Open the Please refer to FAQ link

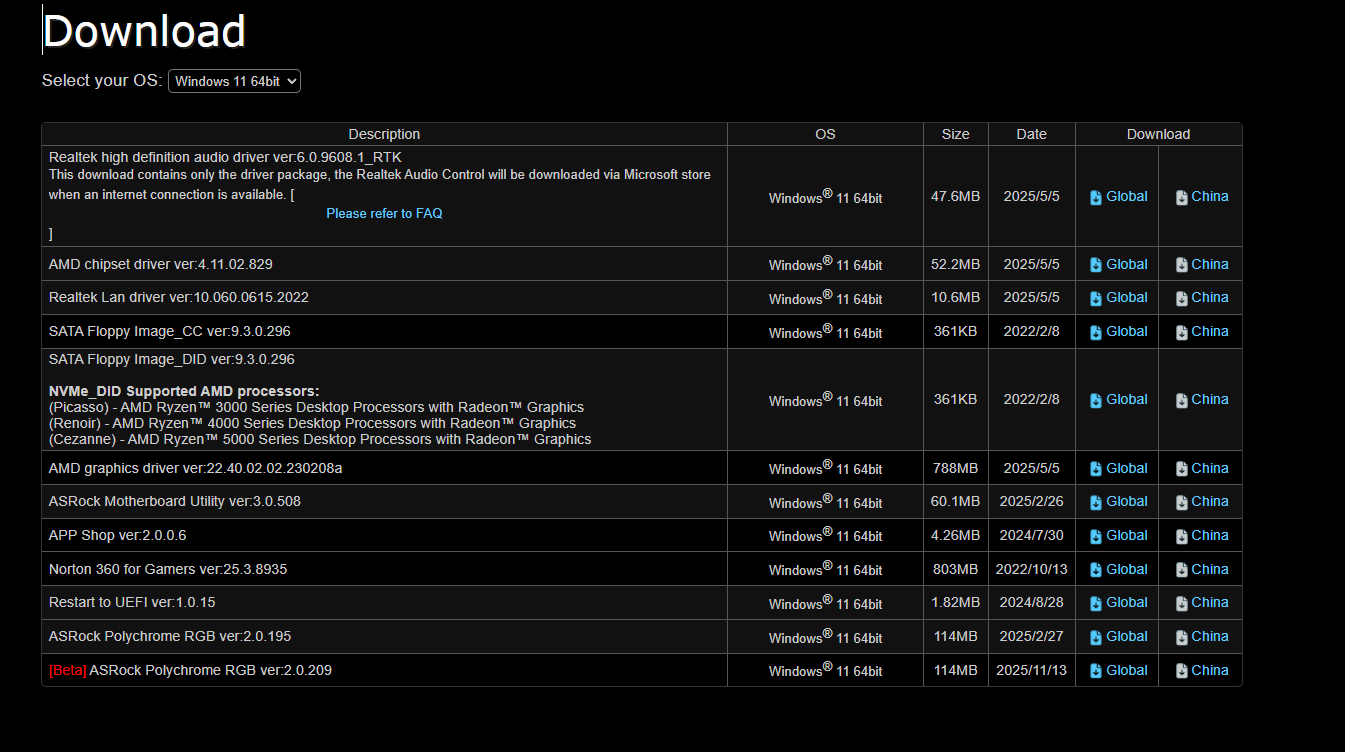coord(384,213)
